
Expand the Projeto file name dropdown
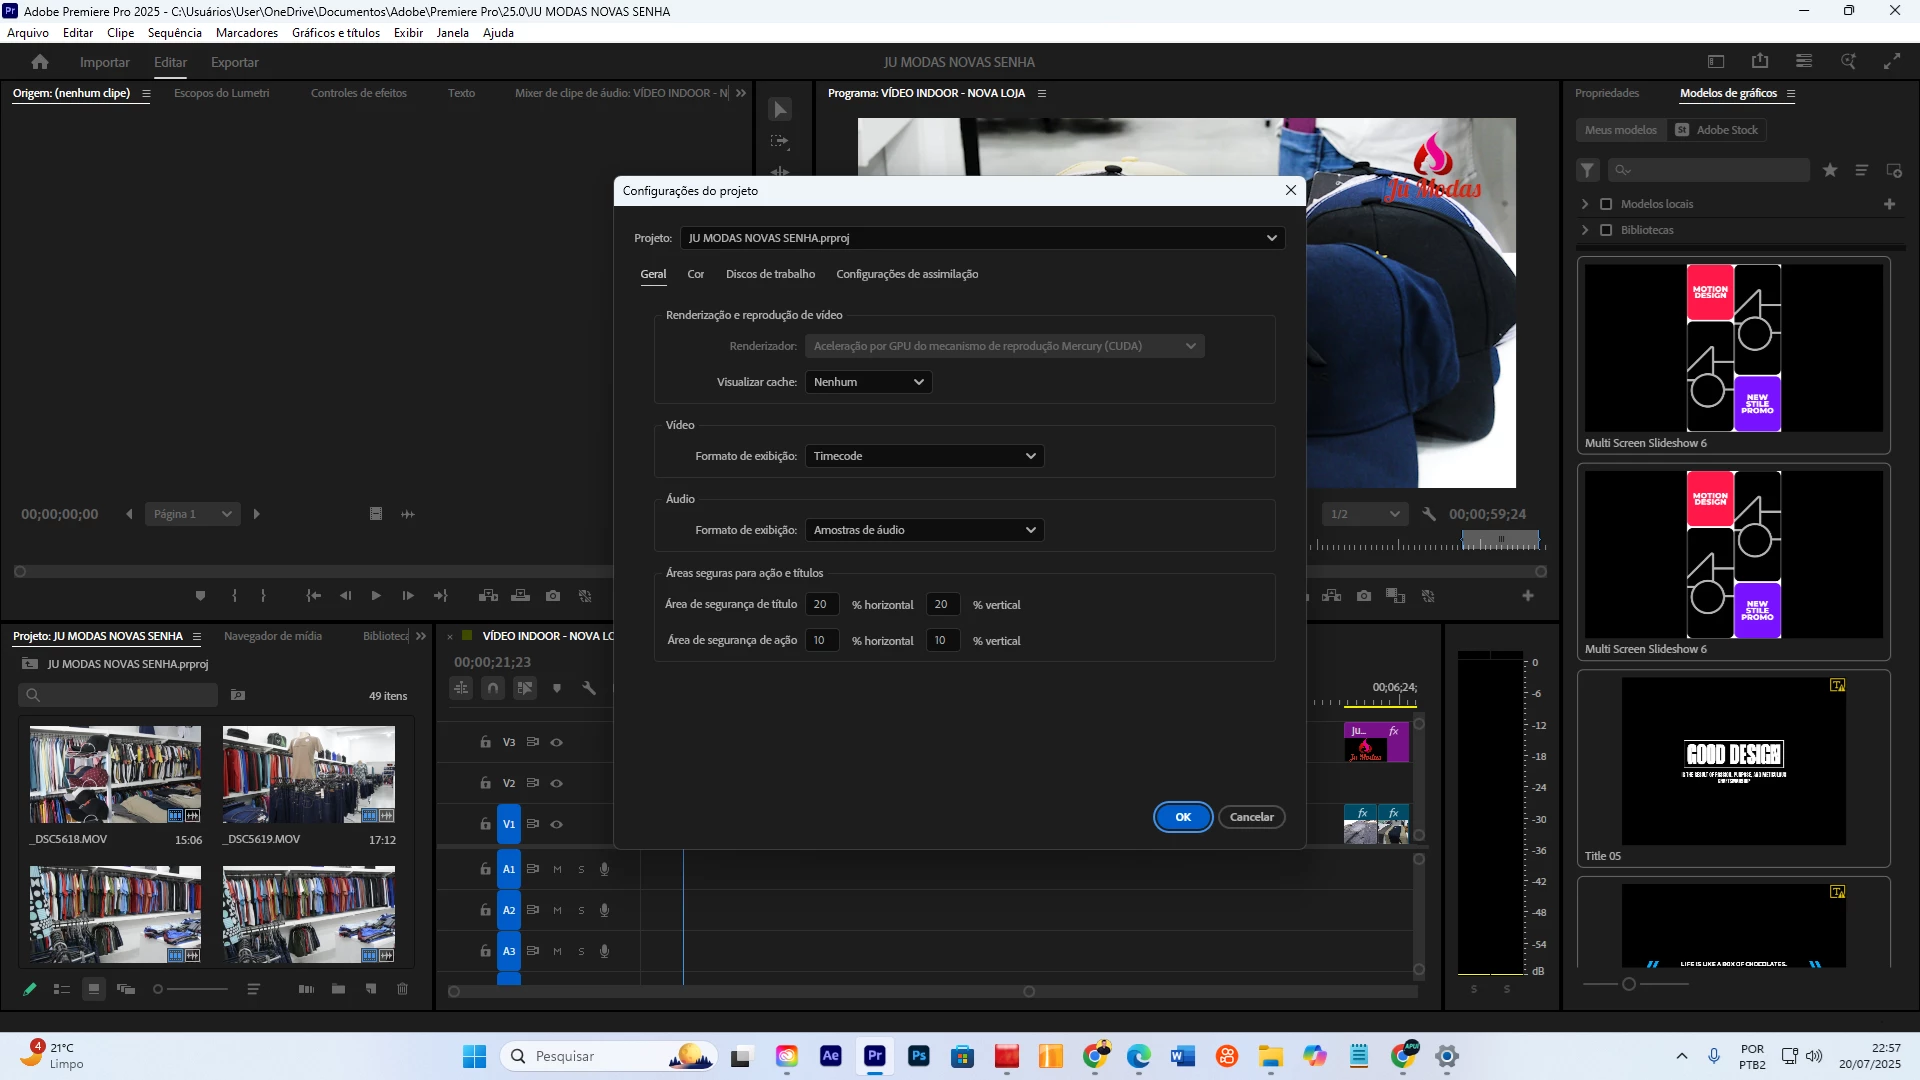[982, 238]
